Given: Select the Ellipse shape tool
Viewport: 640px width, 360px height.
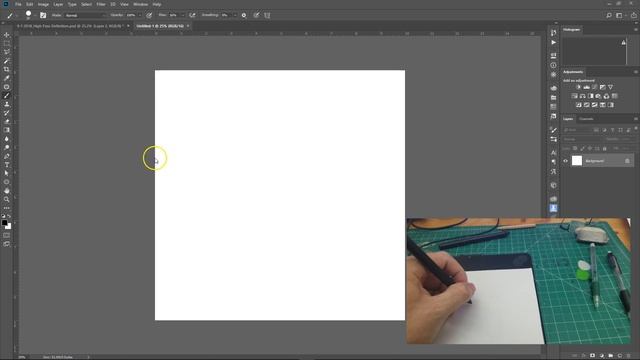Looking at the screenshot, I should [7, 182].
